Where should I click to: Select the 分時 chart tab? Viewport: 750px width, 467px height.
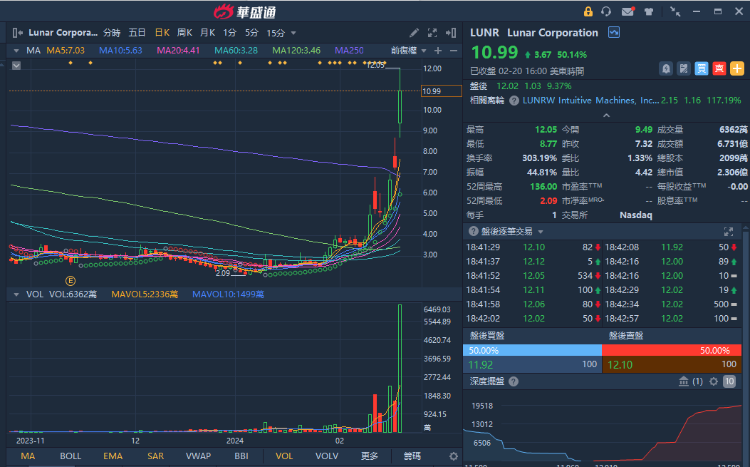click(x=112, y=33)
